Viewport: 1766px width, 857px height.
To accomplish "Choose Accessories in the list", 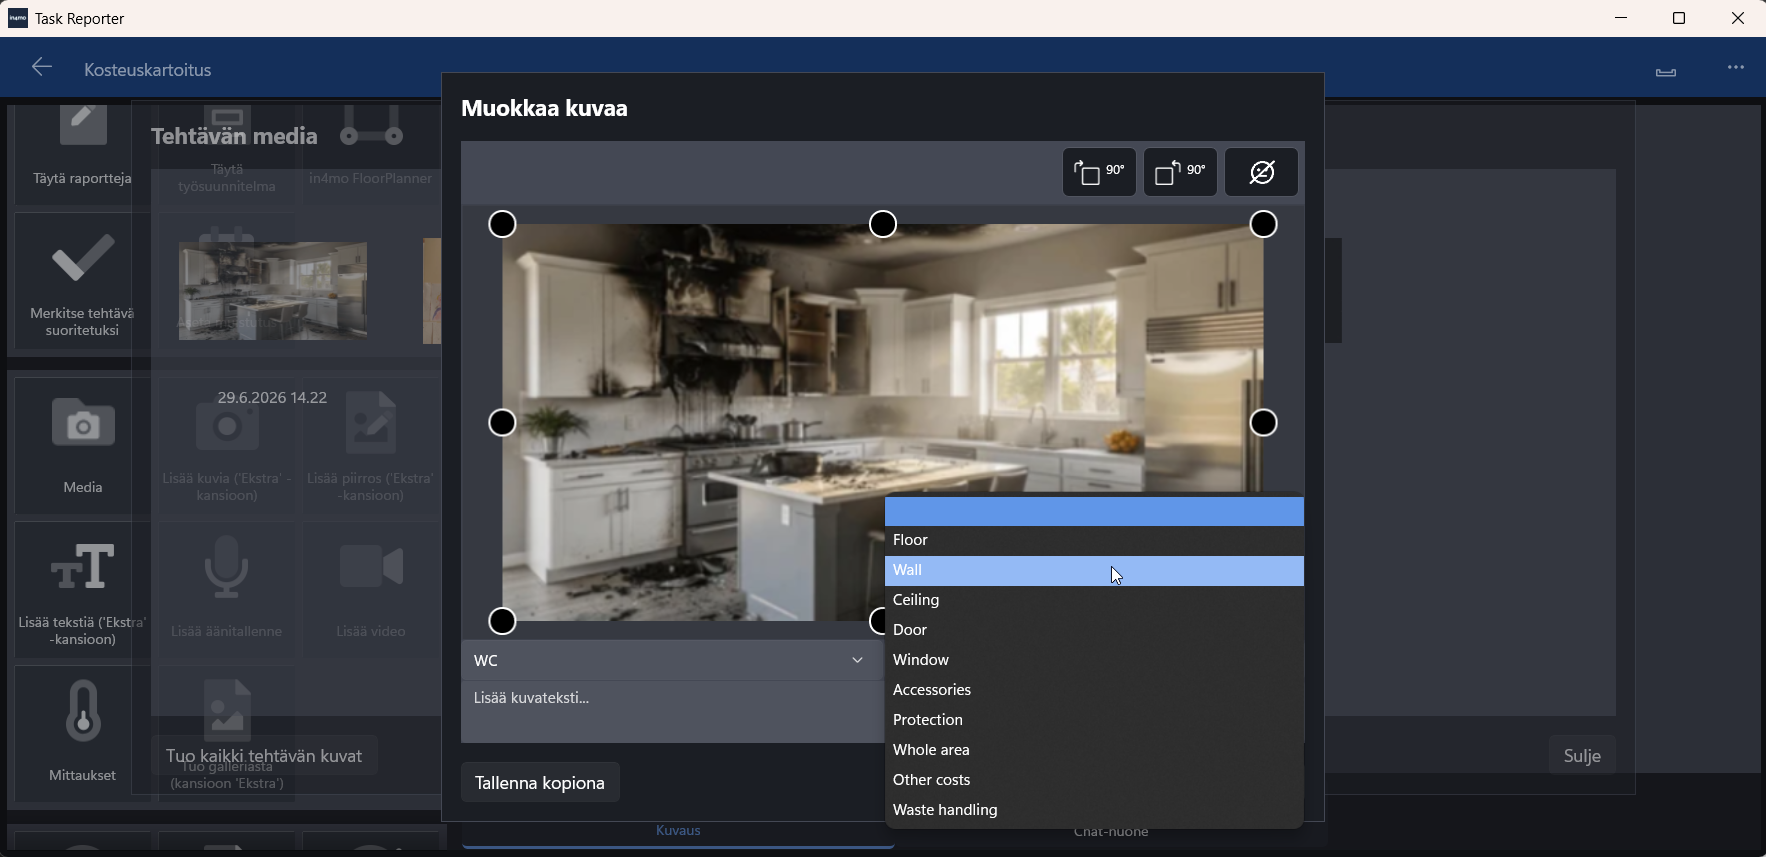I will coord(1095,690).
